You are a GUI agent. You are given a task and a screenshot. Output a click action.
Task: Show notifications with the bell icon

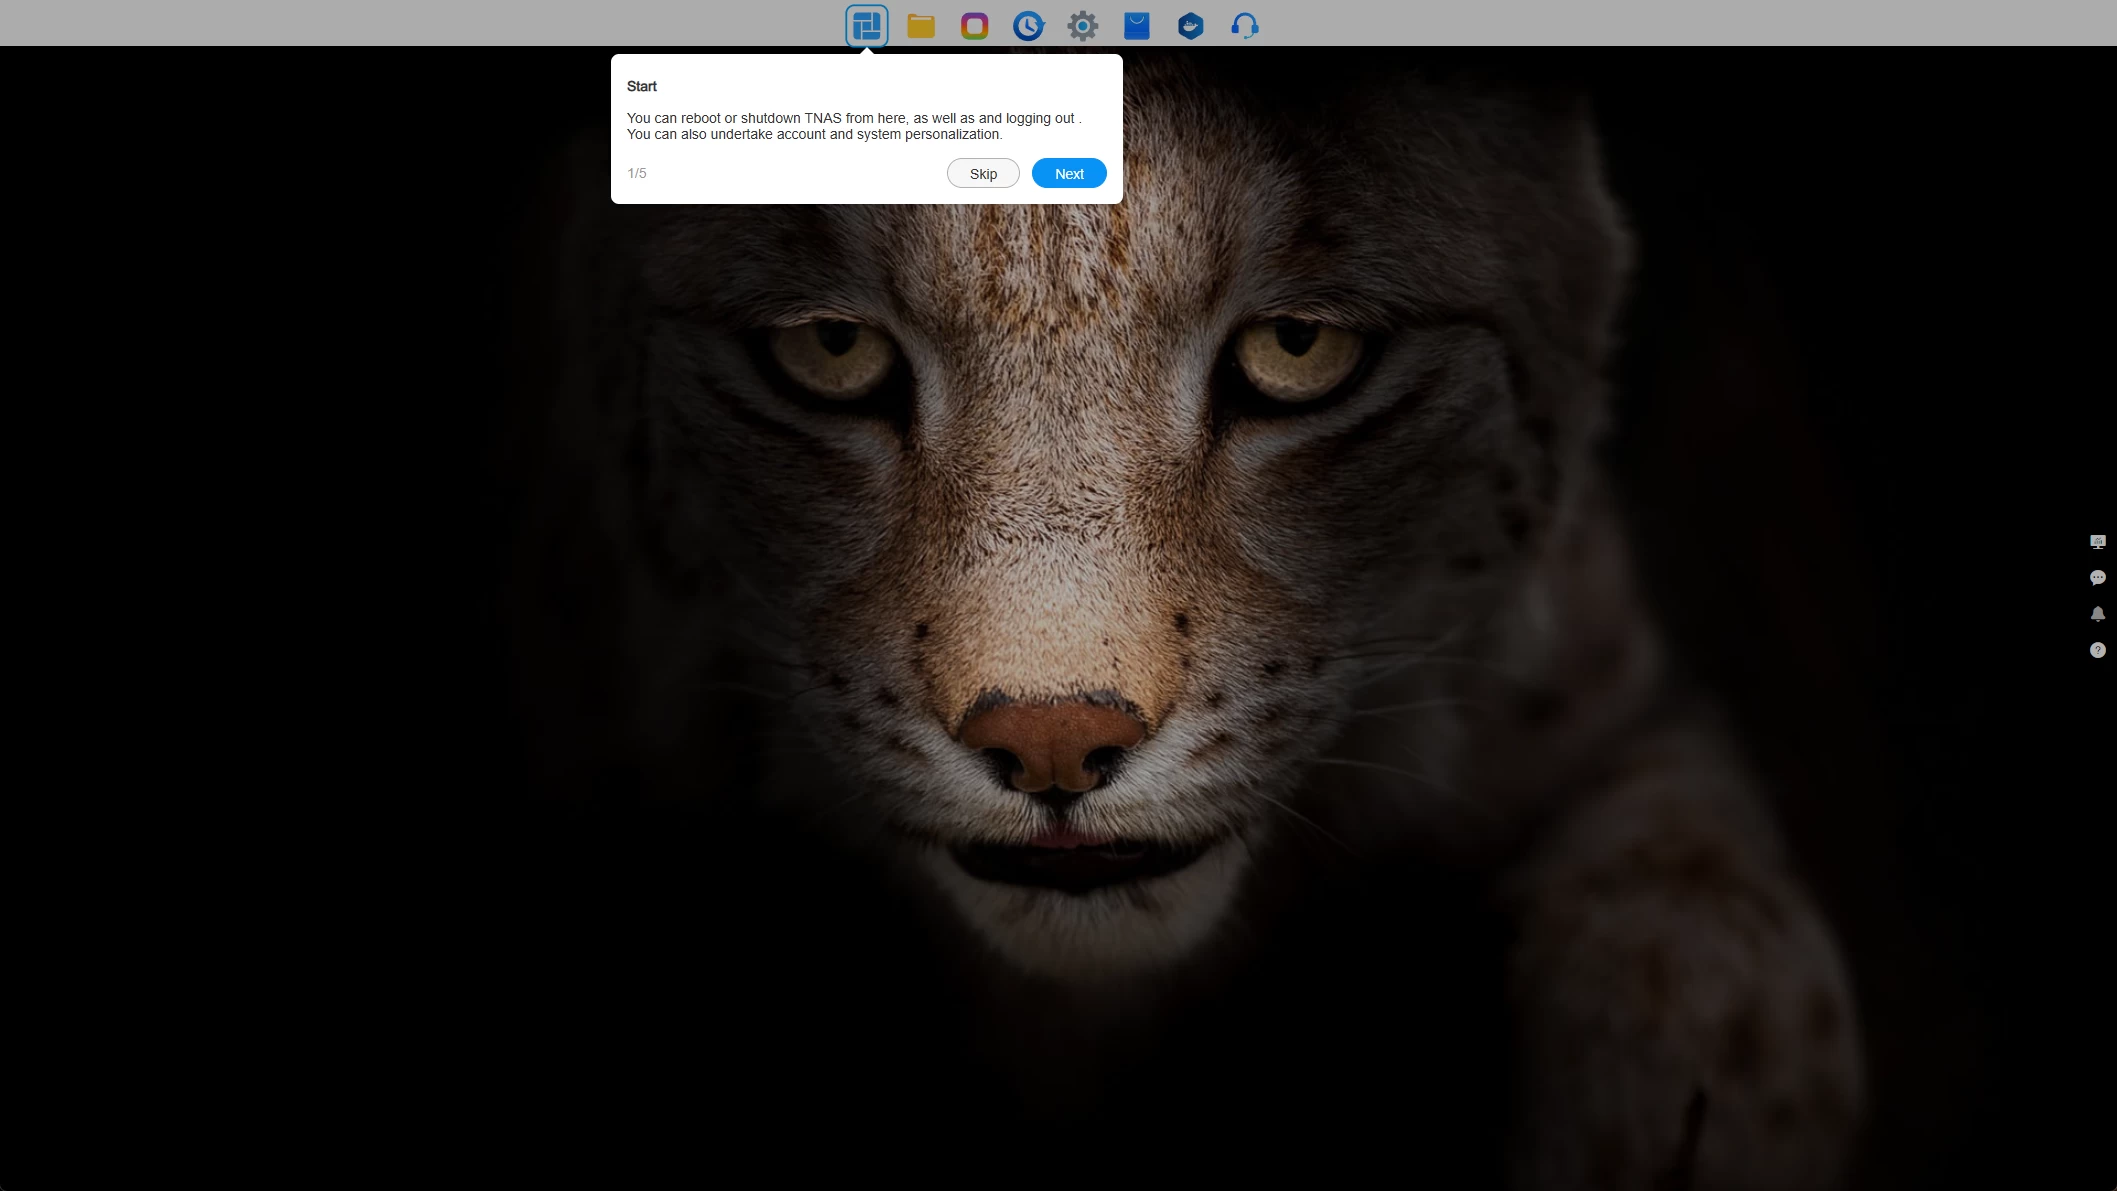pos(2098,614)
